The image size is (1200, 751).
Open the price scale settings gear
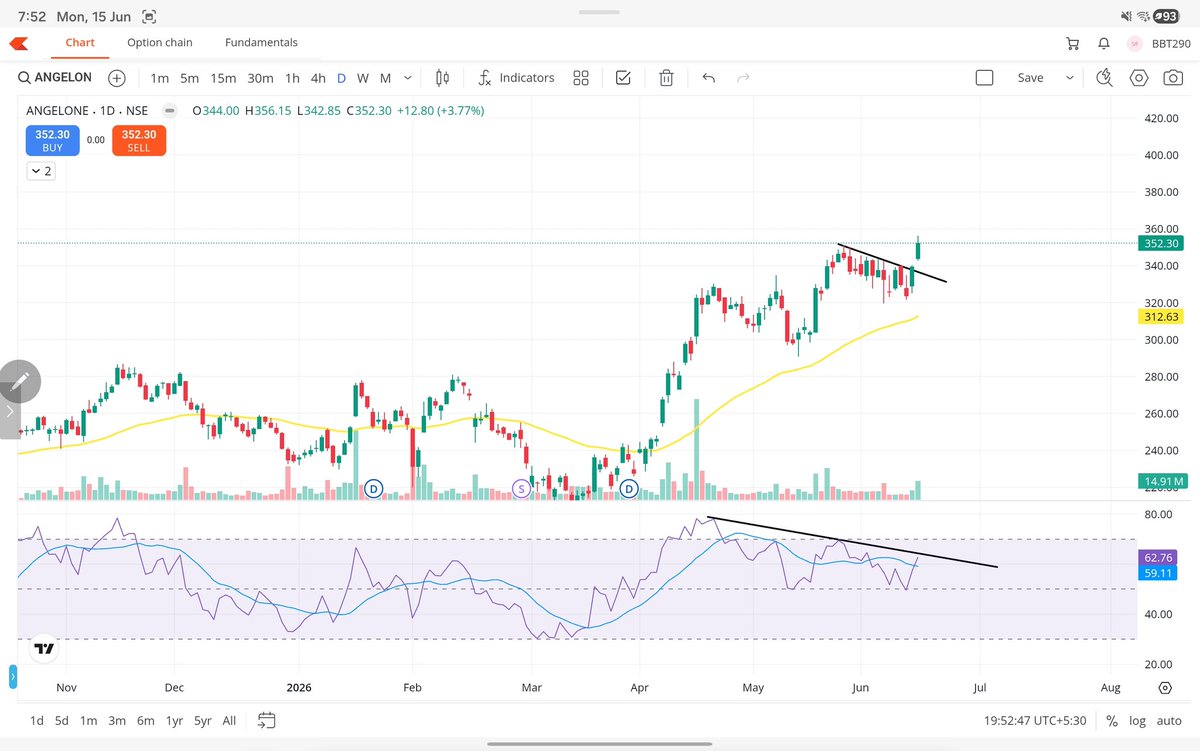click(x=1165, y=688)
